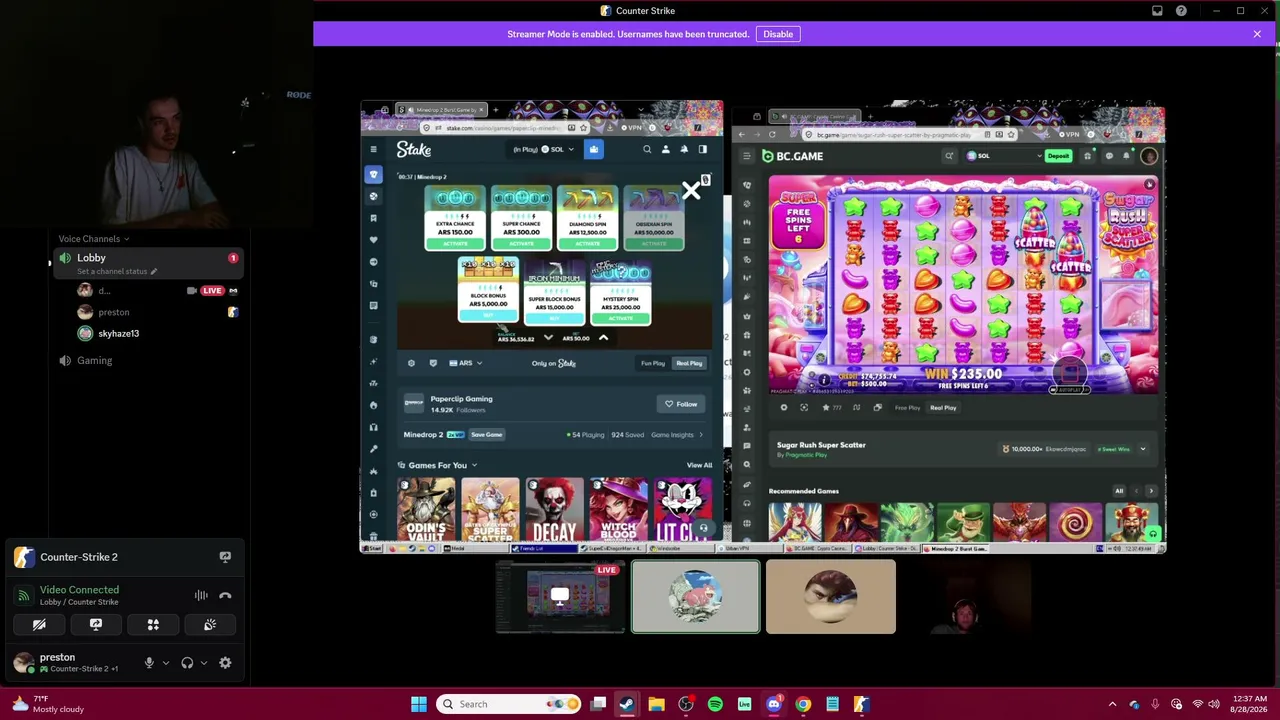
Task: Disable Streamer Mode in the purple banner
Action: (x=777, y=34)
